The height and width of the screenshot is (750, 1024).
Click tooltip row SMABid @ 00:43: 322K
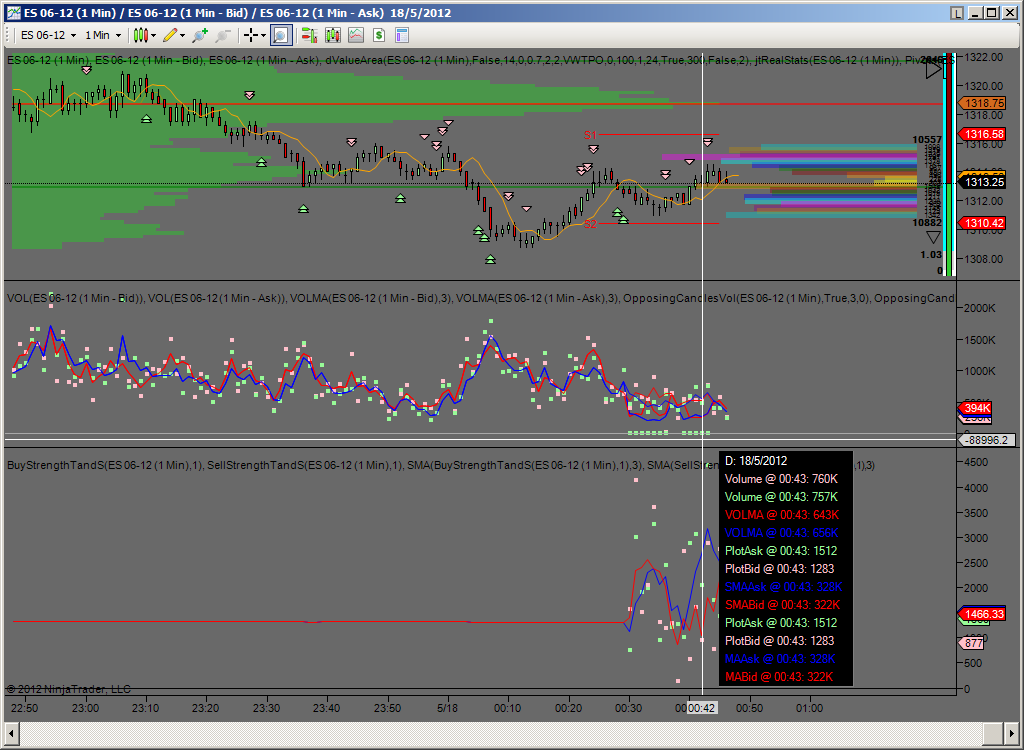[x=782, y=605]
